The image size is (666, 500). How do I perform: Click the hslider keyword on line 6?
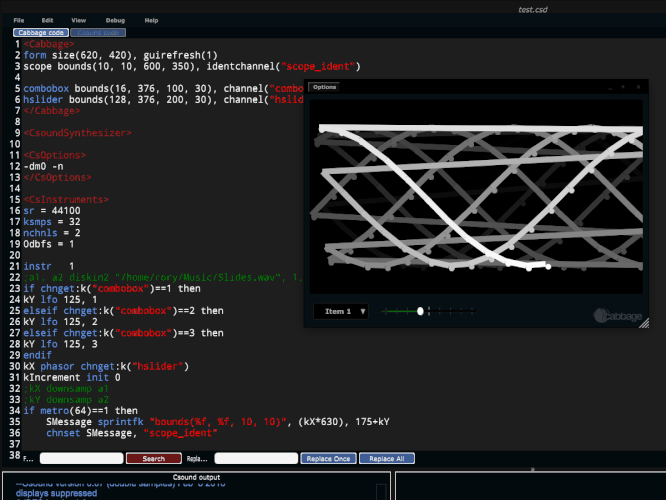point(43,99)
